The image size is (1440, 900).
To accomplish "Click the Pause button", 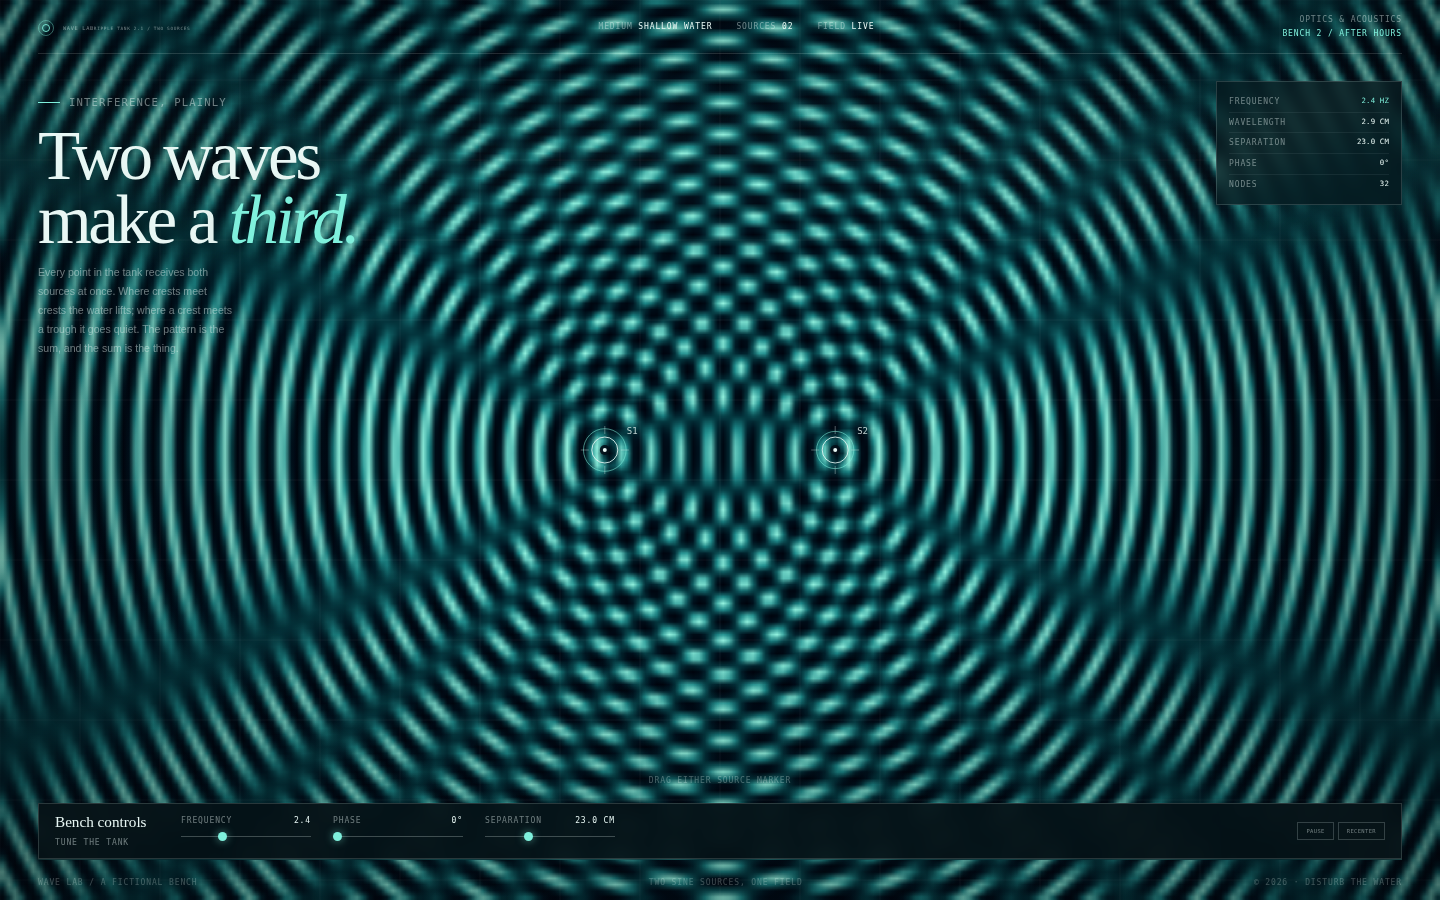I will click(1315, 831).
